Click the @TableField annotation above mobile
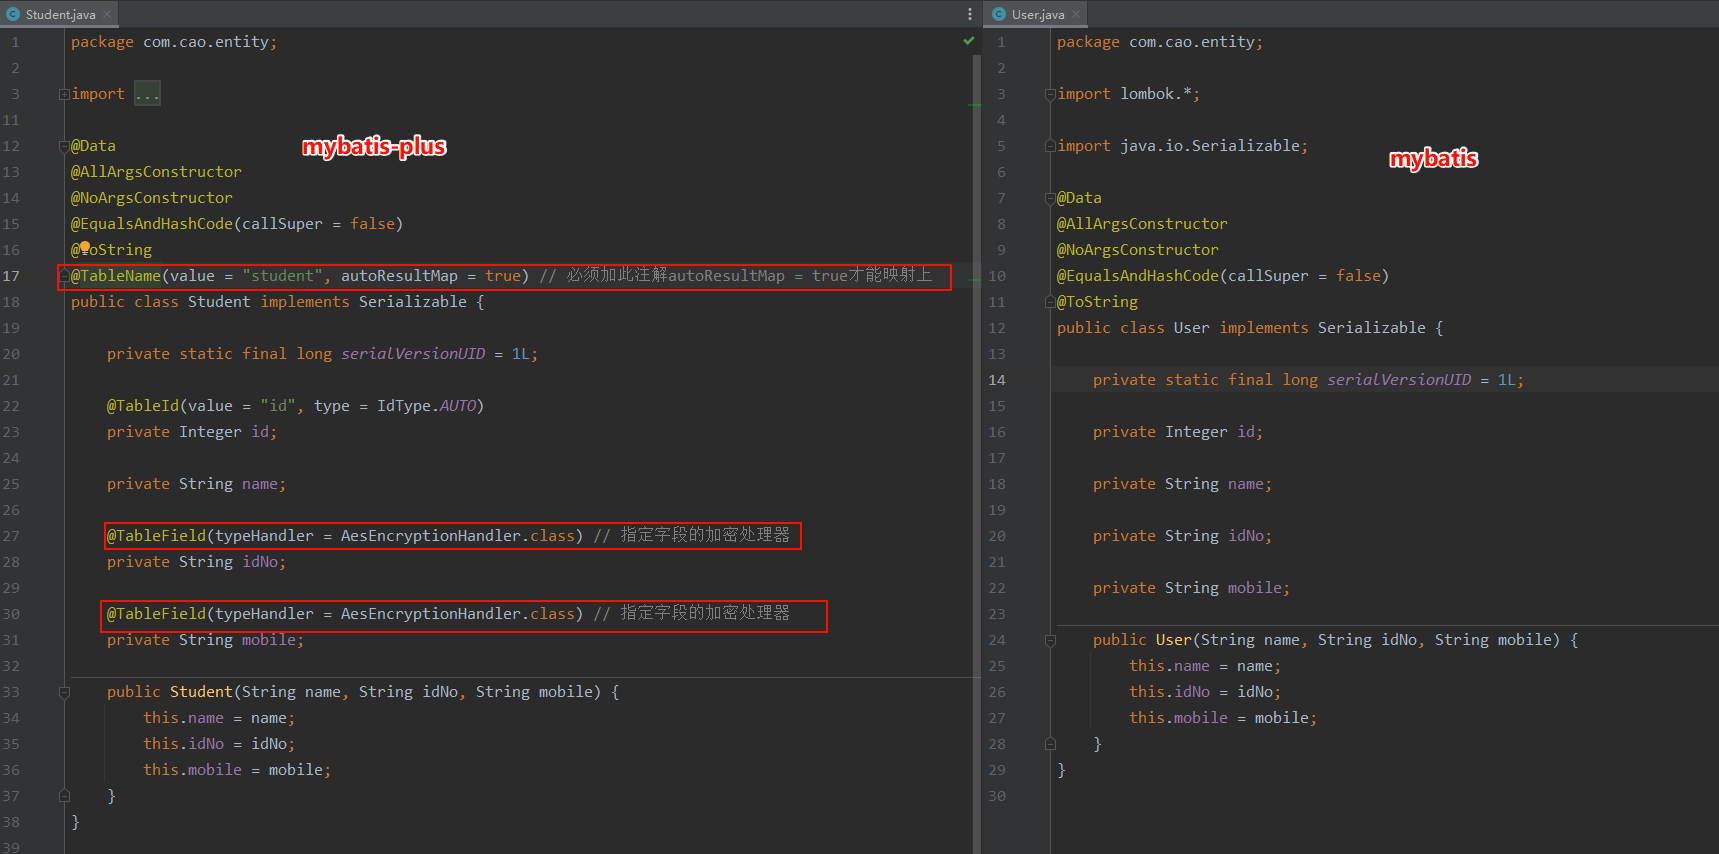 pos(345,614)
